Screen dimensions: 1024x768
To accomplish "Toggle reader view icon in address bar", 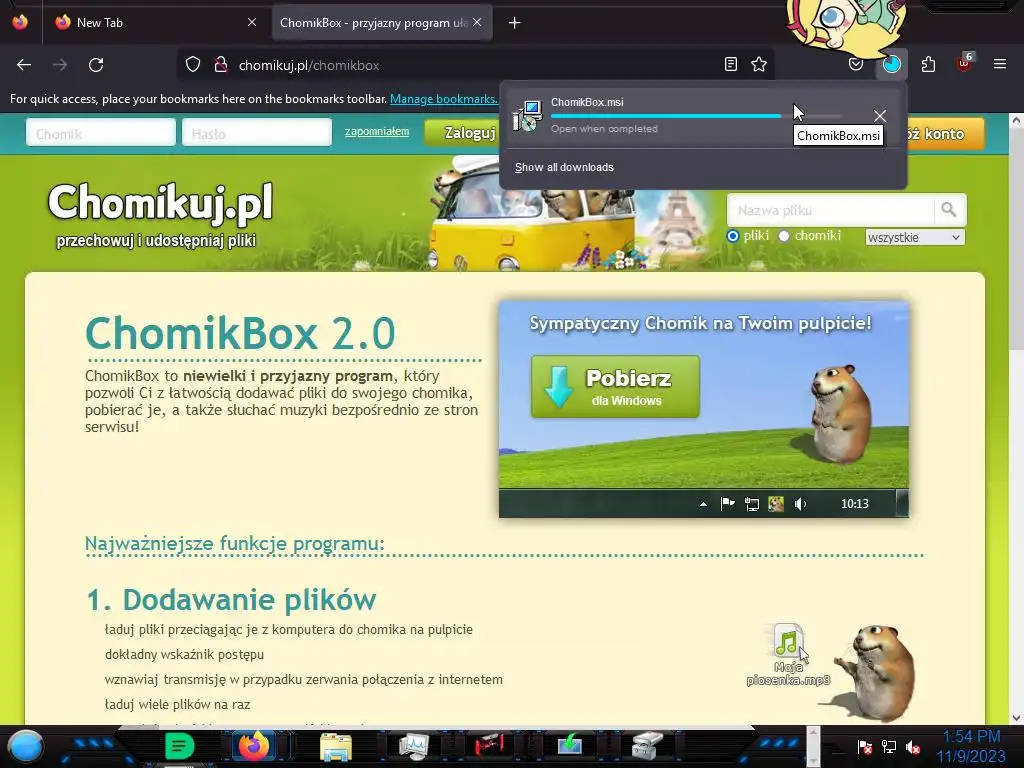I will pos(731,64).
